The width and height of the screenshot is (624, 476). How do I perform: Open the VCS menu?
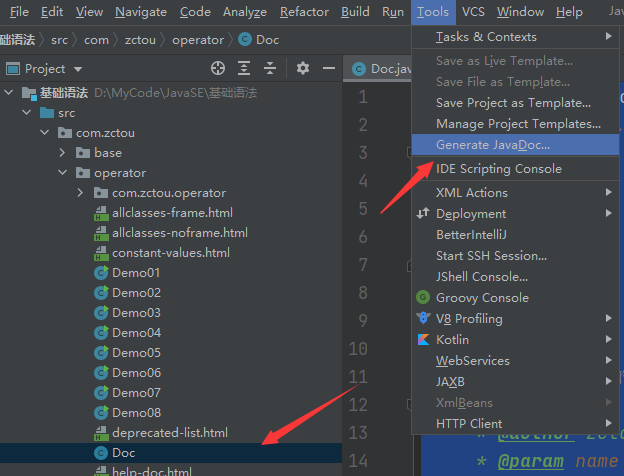[x=473, y=12]
